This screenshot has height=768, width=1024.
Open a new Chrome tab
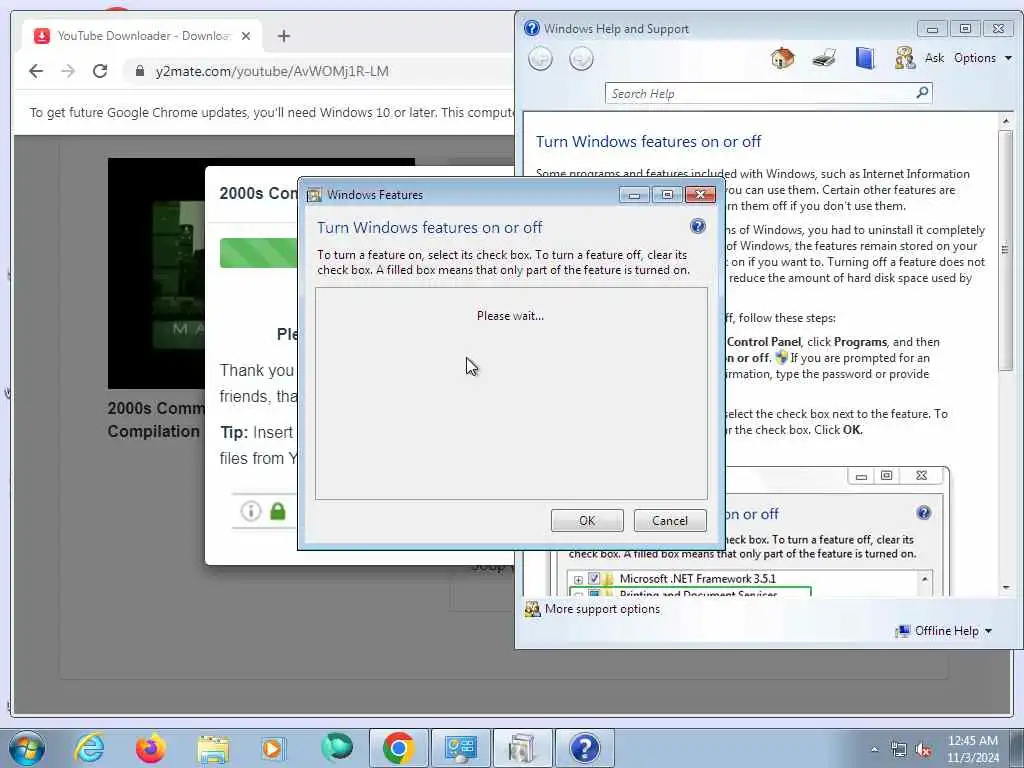[283, 36]
